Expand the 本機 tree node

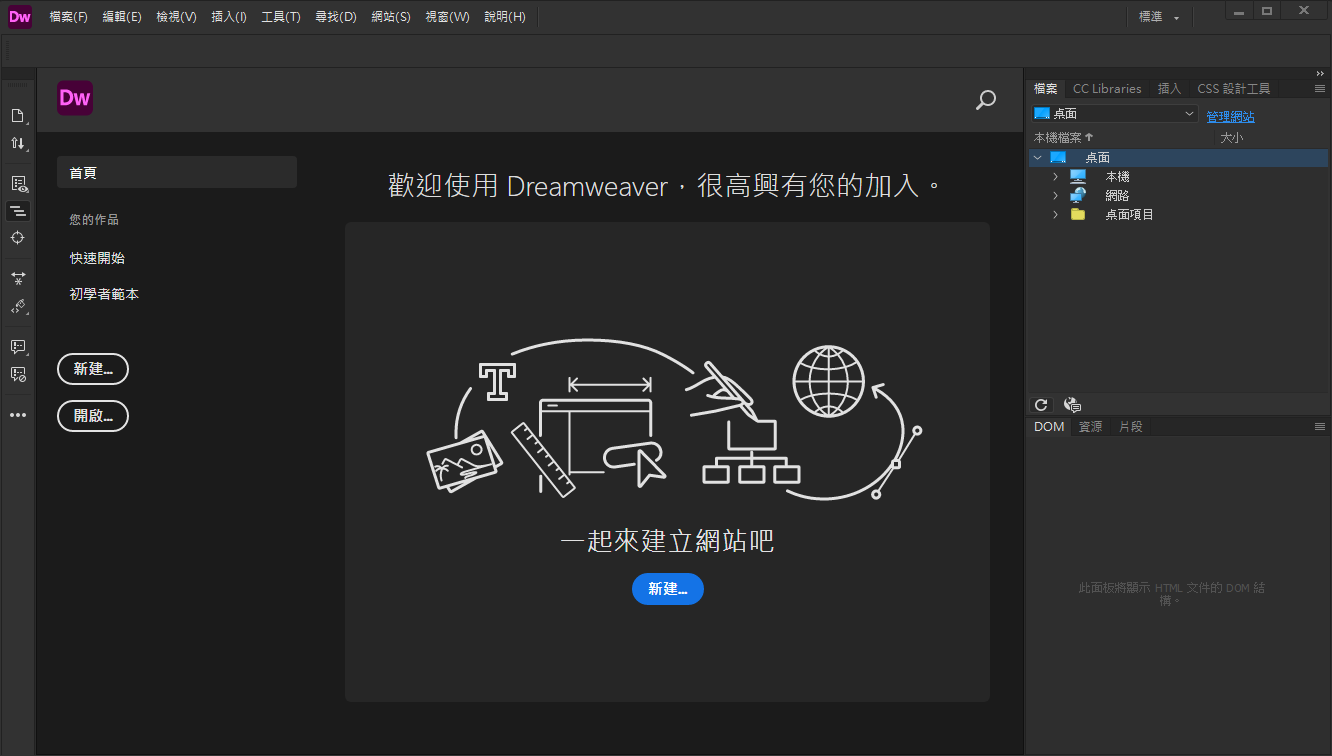1055,176
